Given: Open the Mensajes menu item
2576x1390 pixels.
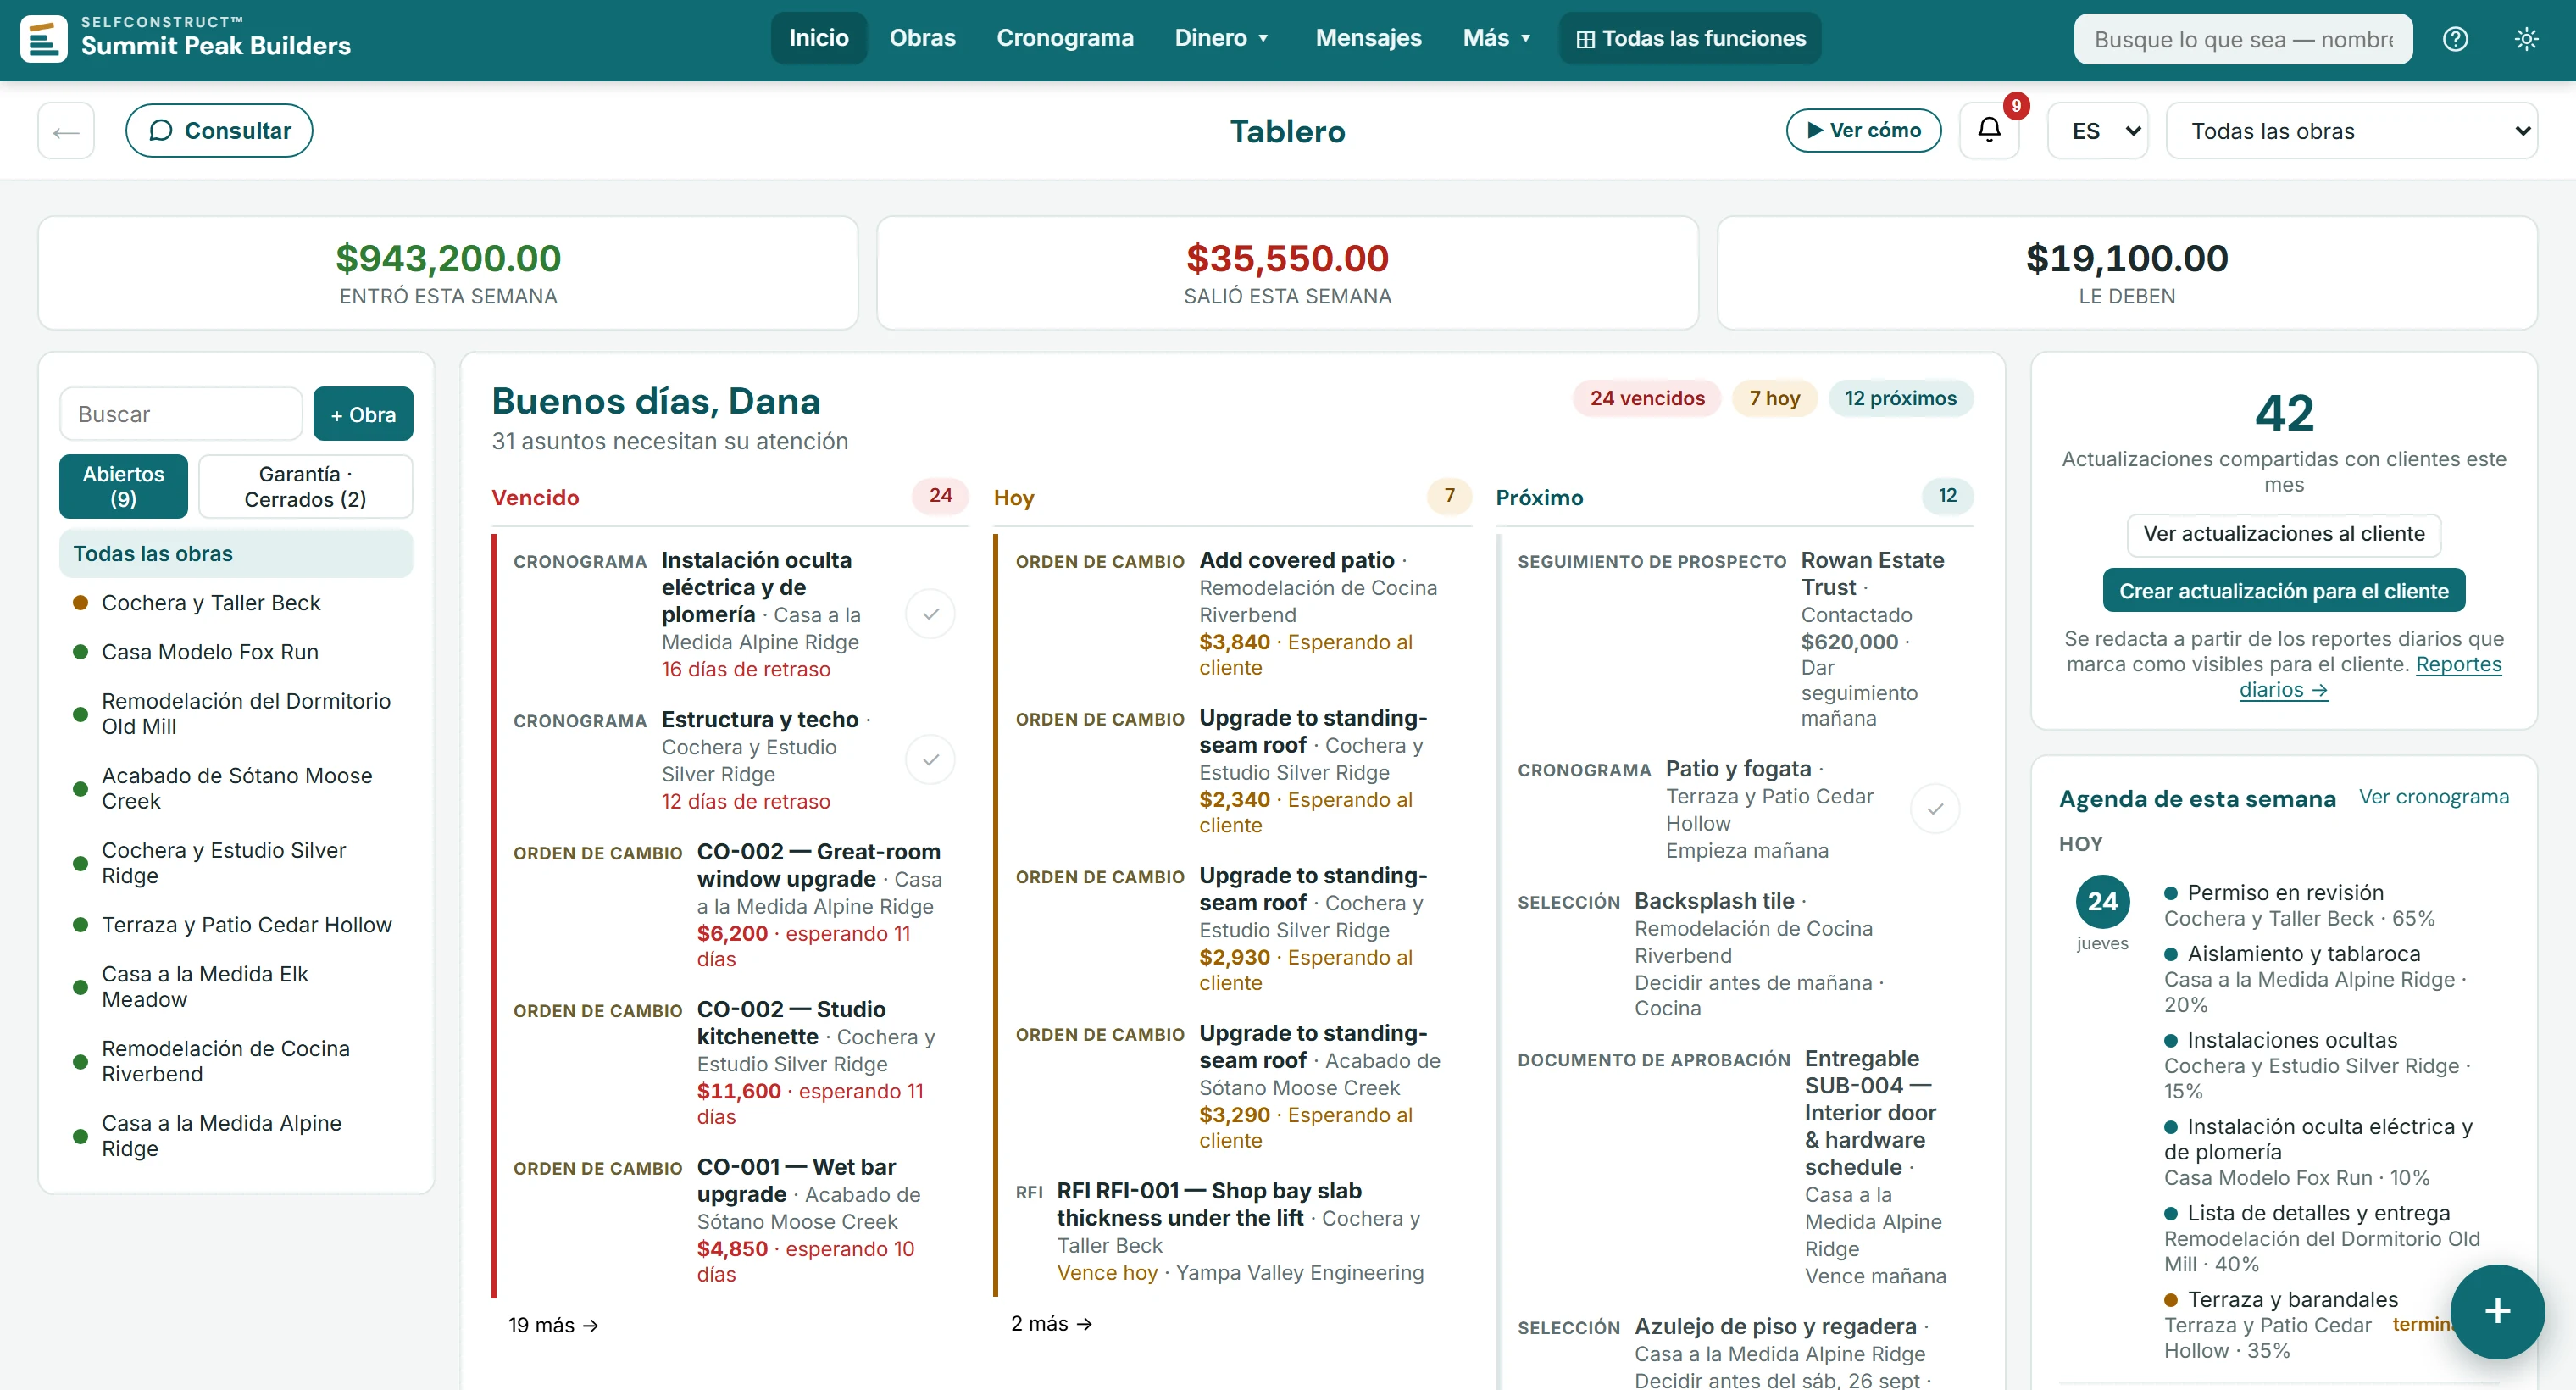Looking at the screenshot, I should (1368, 38).
